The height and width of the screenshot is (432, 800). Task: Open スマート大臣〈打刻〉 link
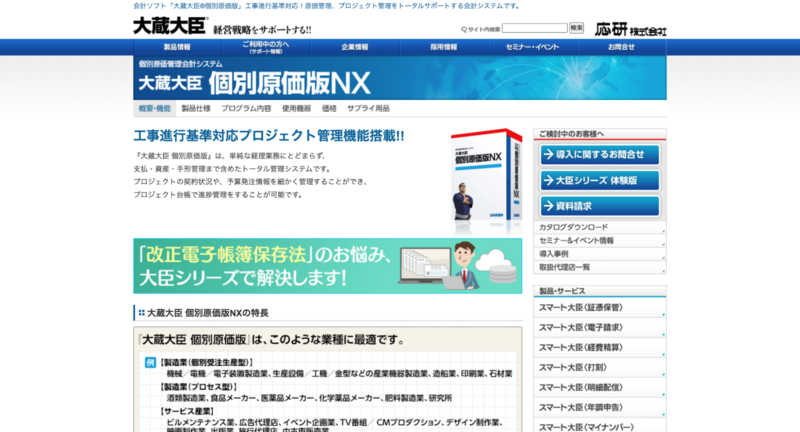tap(599, 367)
